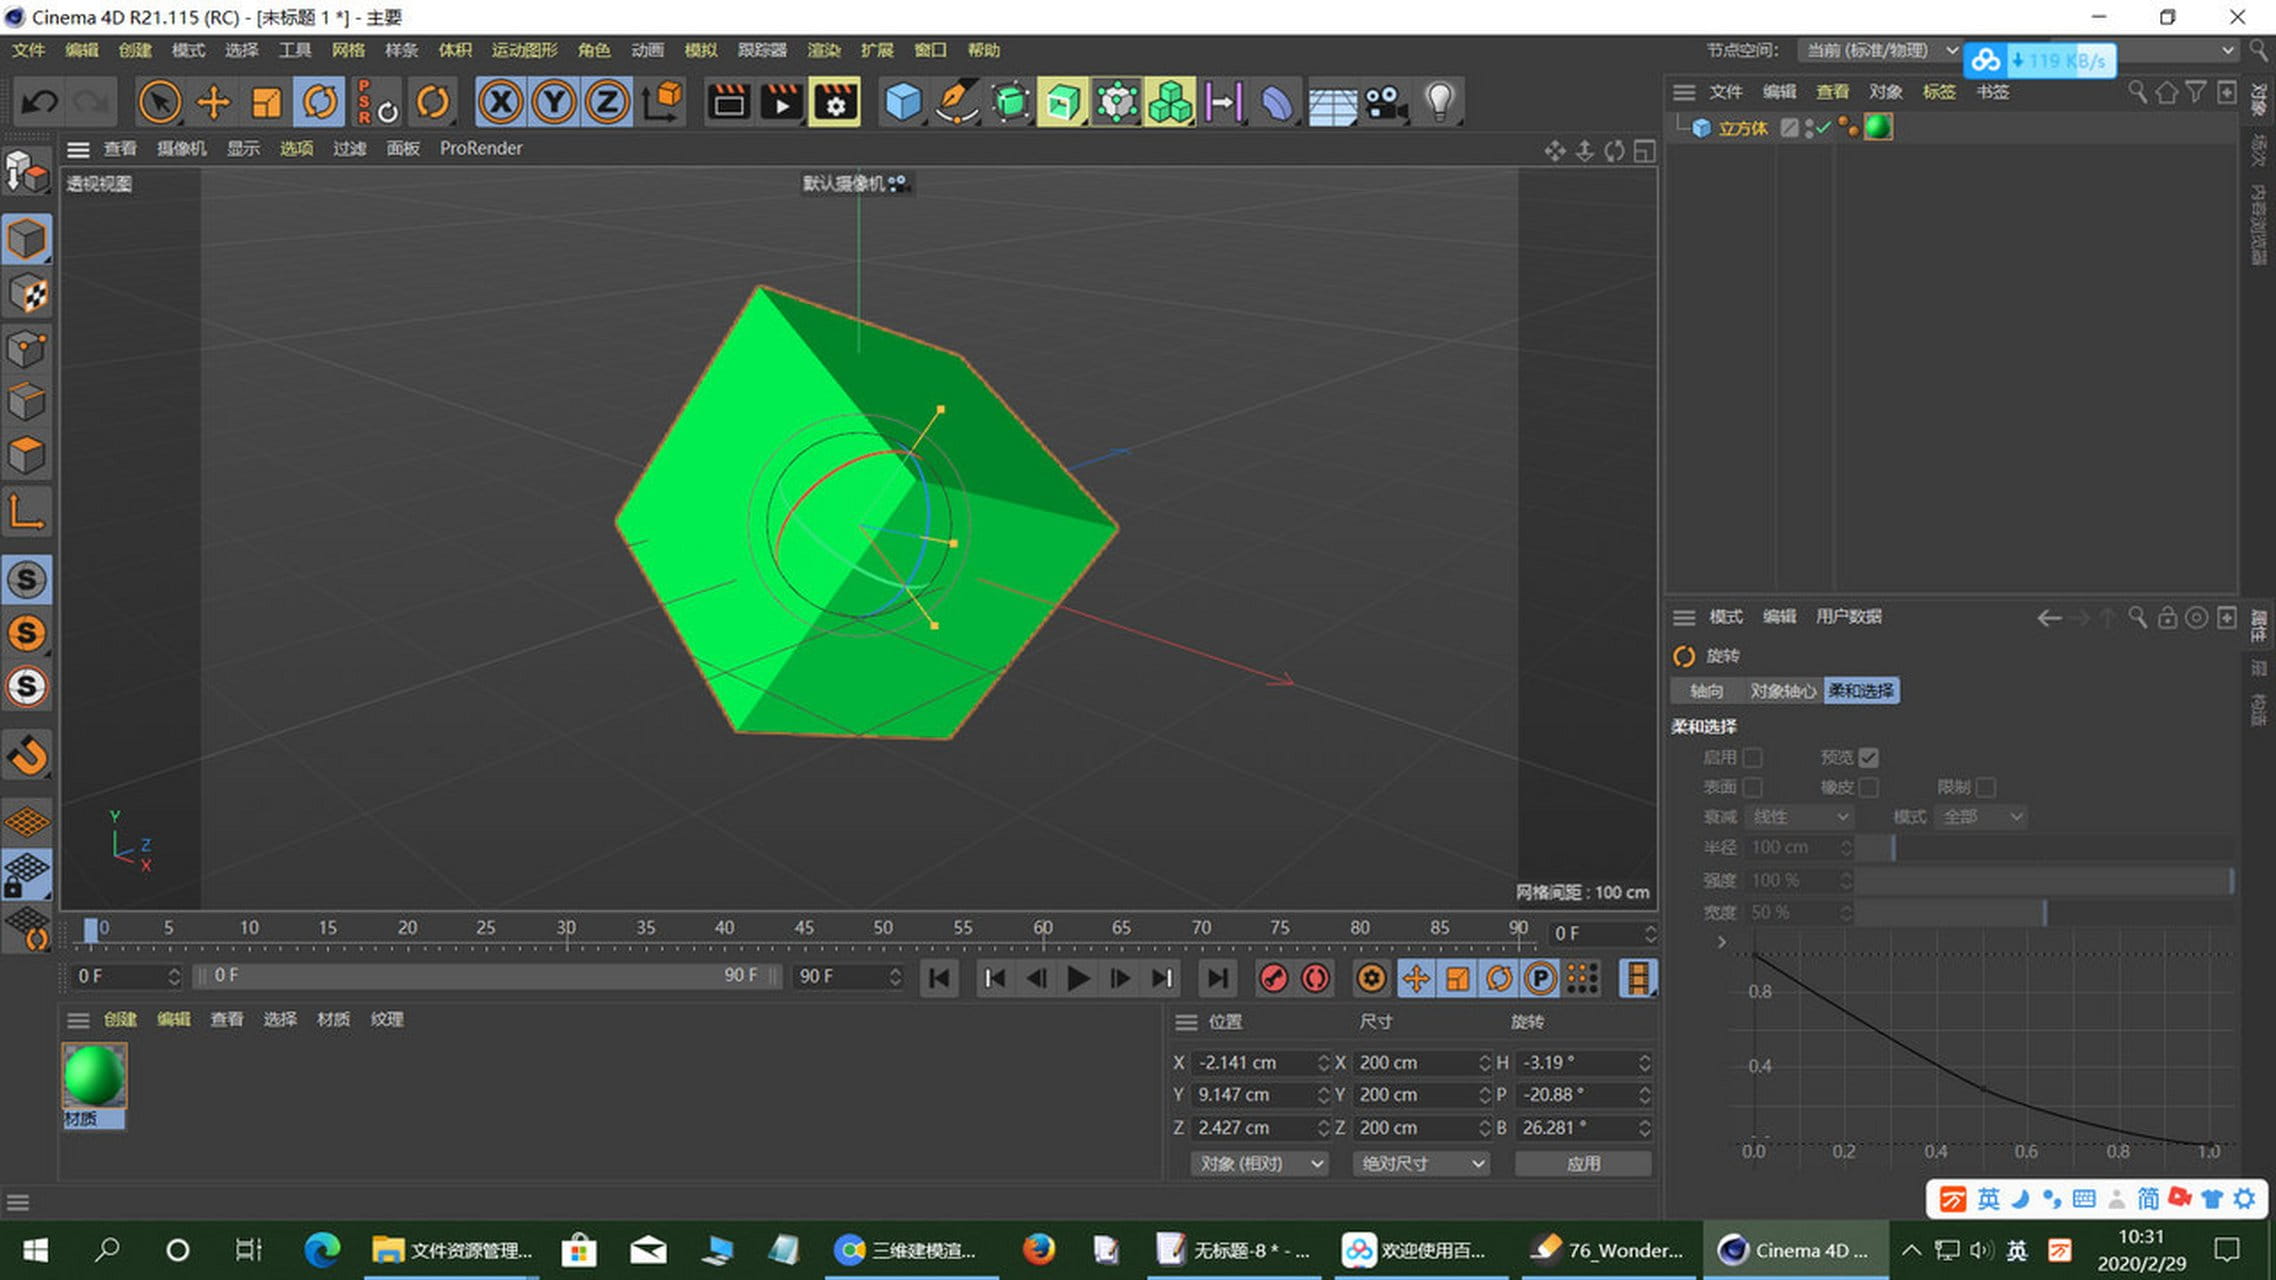
Task: Click the Y position 9.147 cm field
Action: [x=1253, y=1095]
